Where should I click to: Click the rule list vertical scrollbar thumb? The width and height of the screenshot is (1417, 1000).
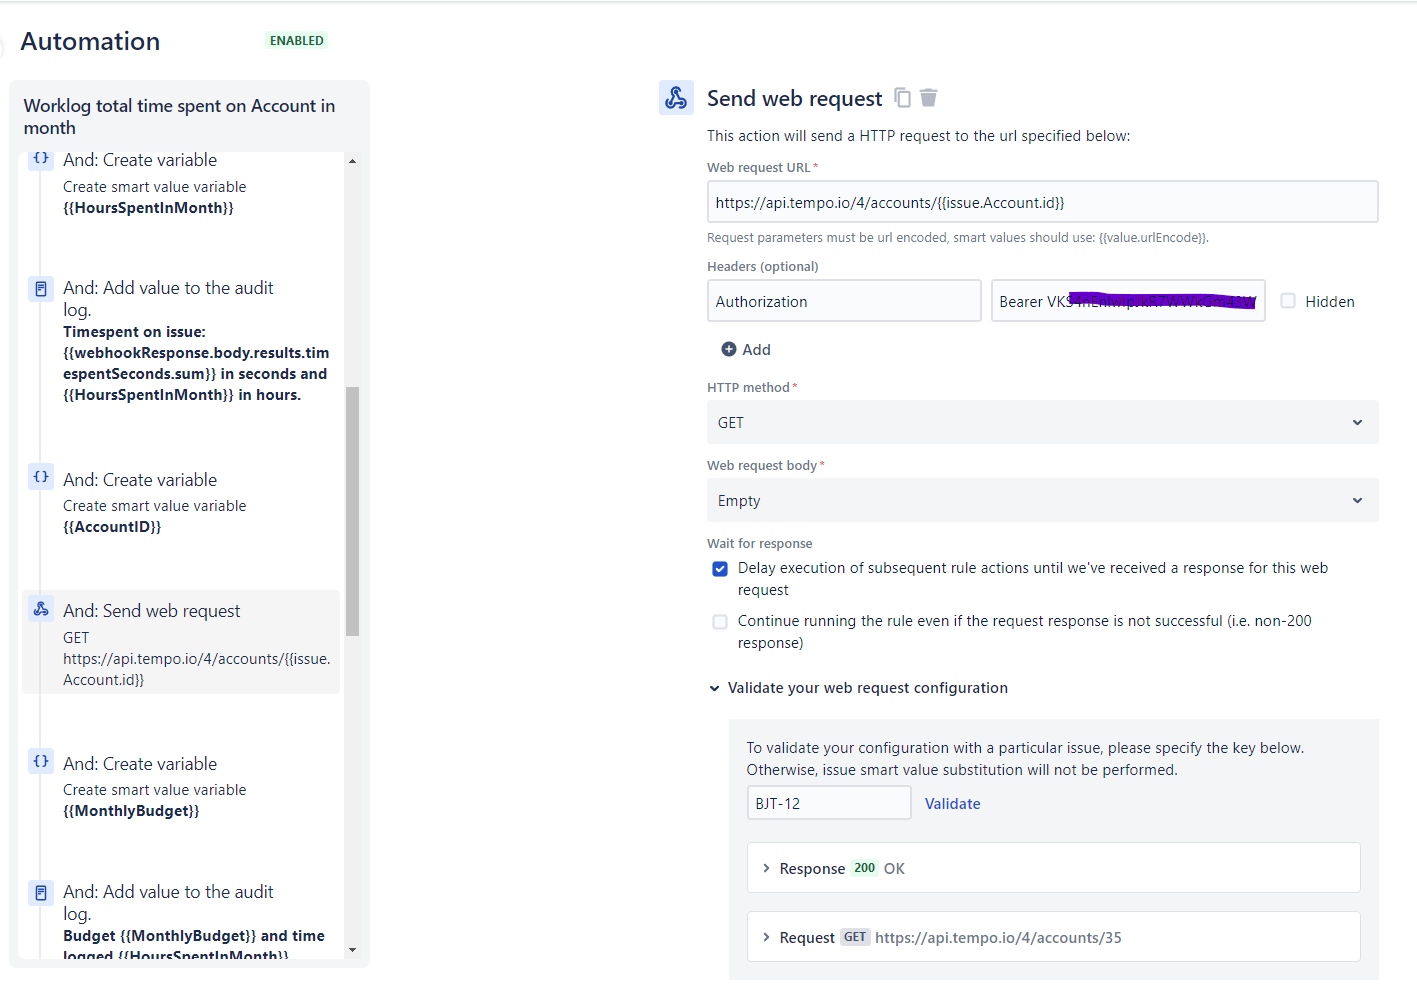pyautogui.click(x=352, y=510)
